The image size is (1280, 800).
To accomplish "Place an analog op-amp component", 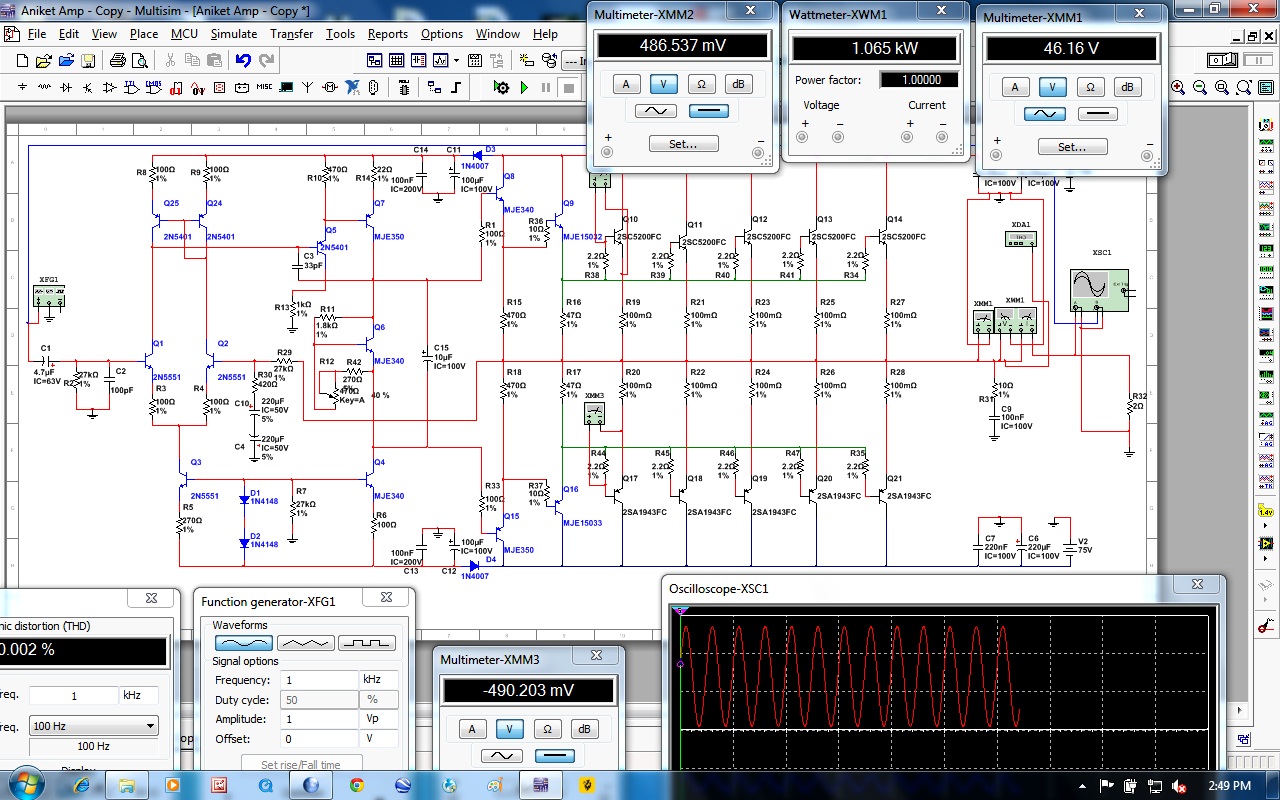I will tap(110, 87).
